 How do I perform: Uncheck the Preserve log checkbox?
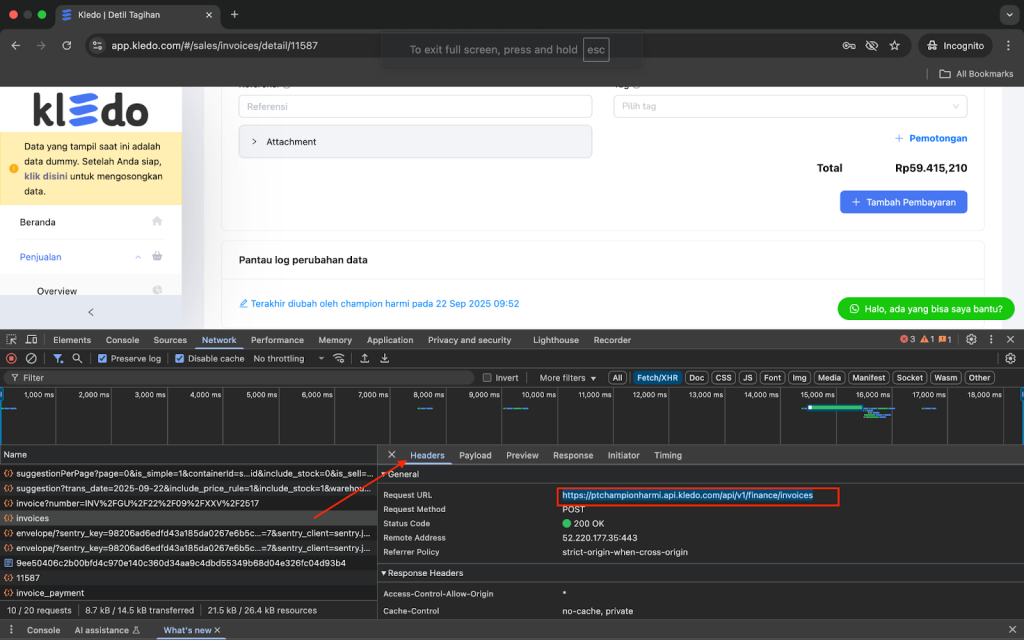(102, 358)
